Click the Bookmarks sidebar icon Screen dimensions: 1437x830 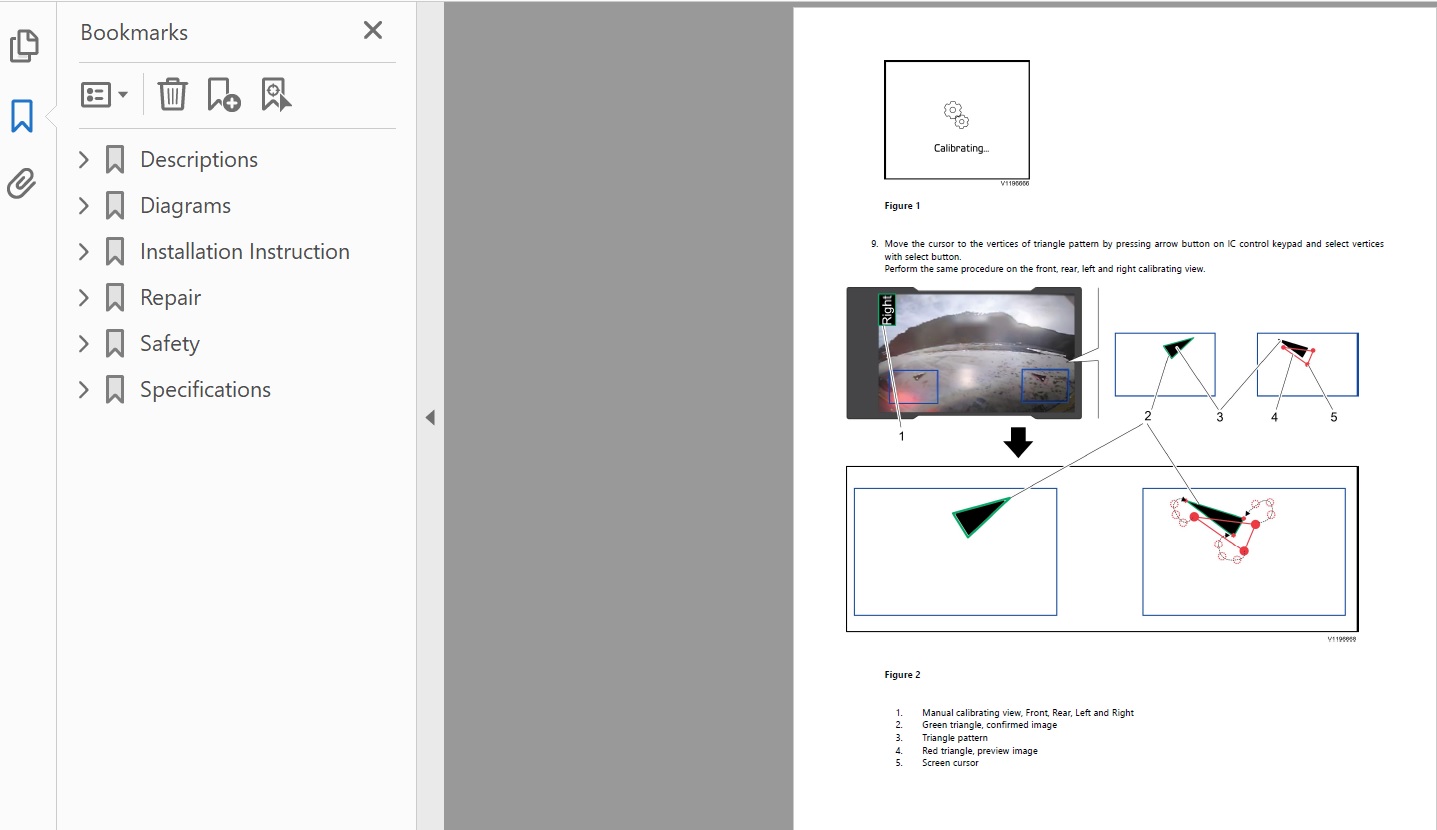22,116
